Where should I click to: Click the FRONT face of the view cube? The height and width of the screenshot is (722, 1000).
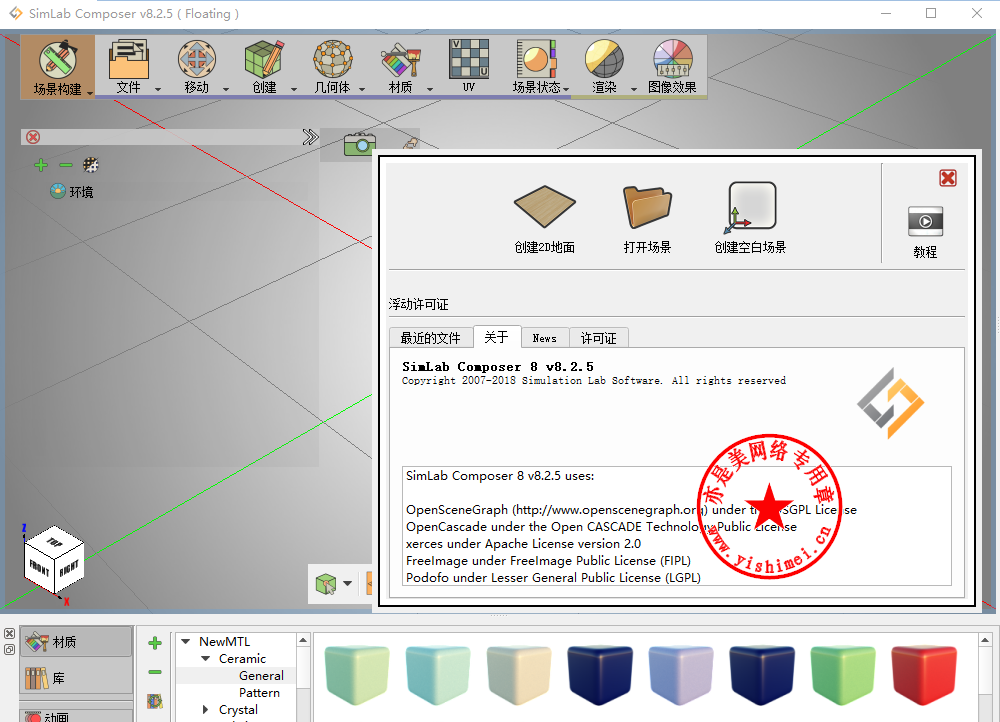(38, 566)
